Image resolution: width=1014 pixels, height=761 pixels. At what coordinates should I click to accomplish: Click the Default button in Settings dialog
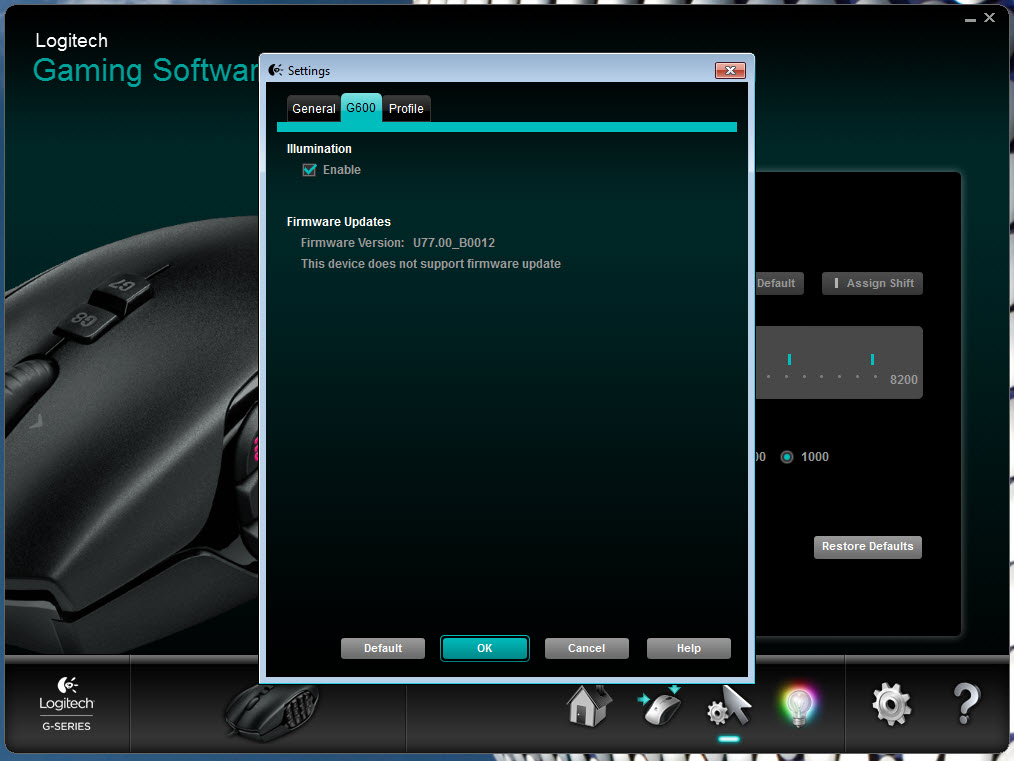[x=383, y=648]
